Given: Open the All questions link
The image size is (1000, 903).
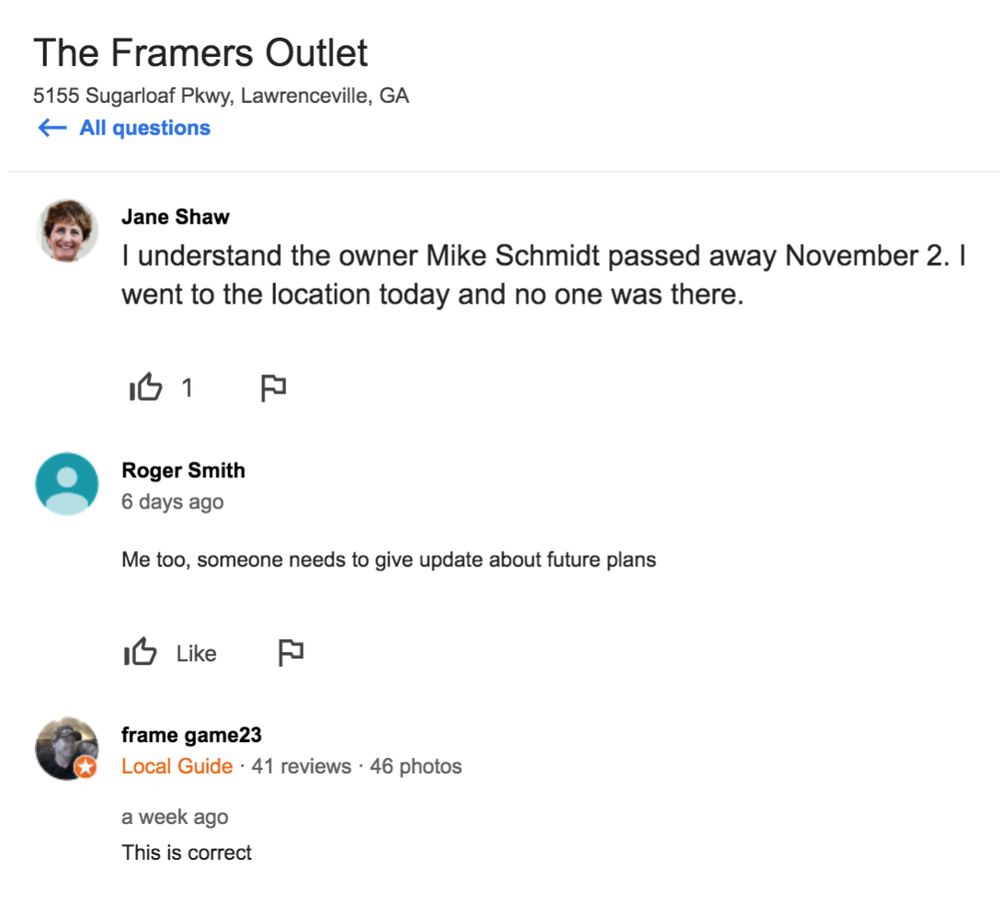Looking at the screenshot, I should point(143,128).
